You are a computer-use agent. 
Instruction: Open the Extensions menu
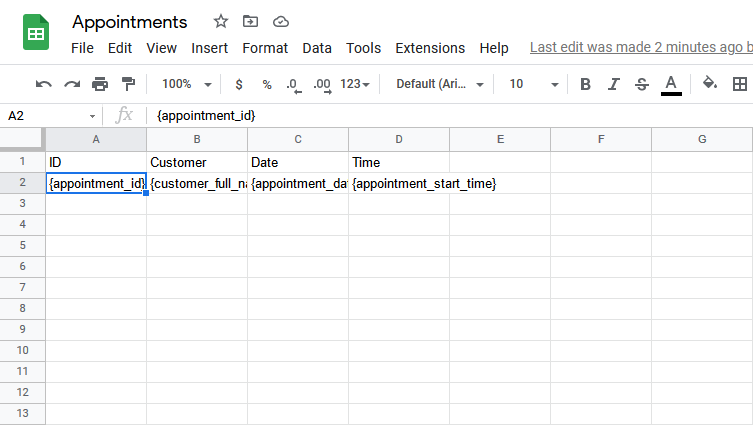[430, 48]
